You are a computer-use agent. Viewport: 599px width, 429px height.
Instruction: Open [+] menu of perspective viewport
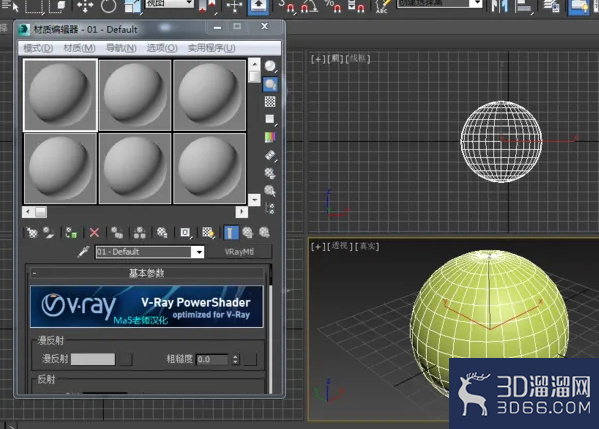(x=318, y=246)
